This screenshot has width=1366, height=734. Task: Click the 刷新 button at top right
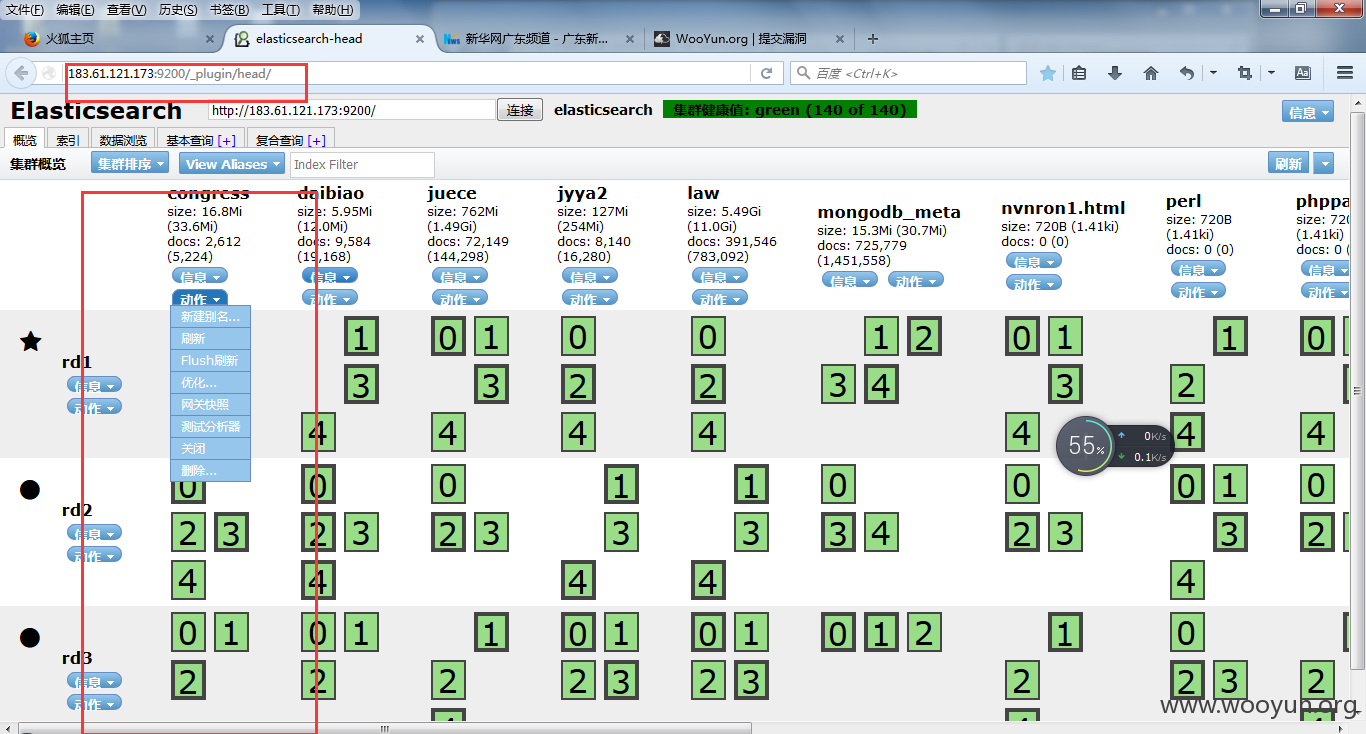(1289, 164)
